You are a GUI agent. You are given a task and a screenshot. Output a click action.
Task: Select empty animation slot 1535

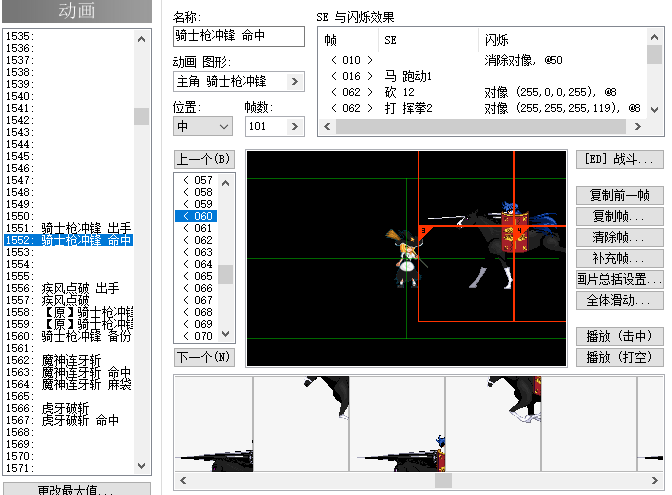coord(69,36)
